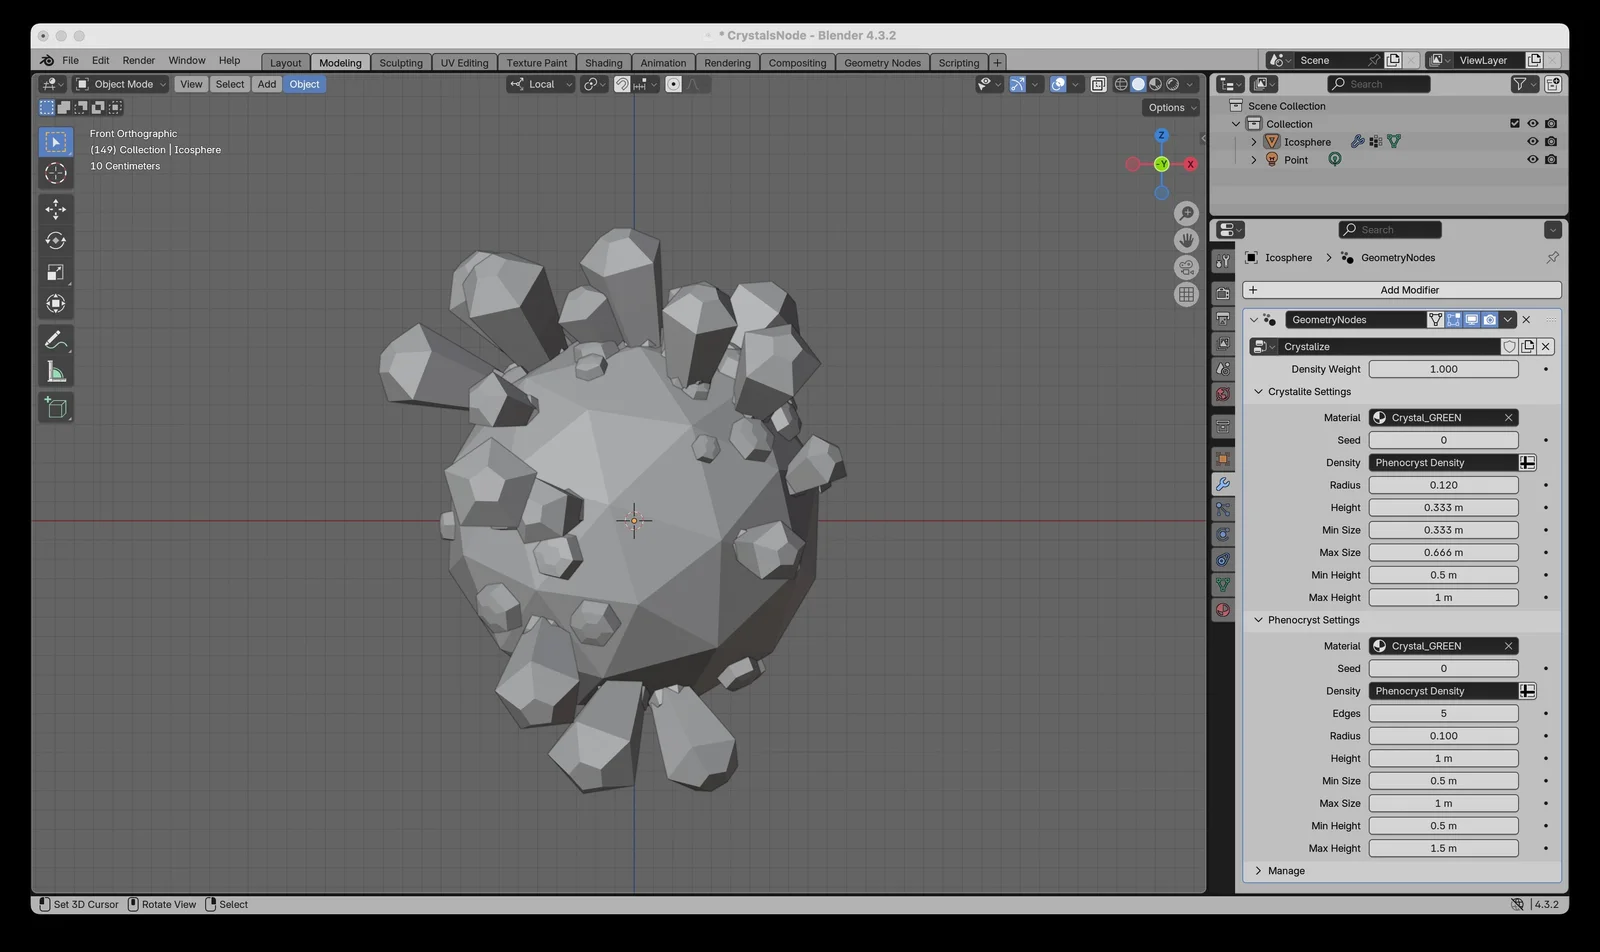Screen dimensions: 1600x952
Task: Switch to Rendered viewport shading
Action: click(1171, 84)
